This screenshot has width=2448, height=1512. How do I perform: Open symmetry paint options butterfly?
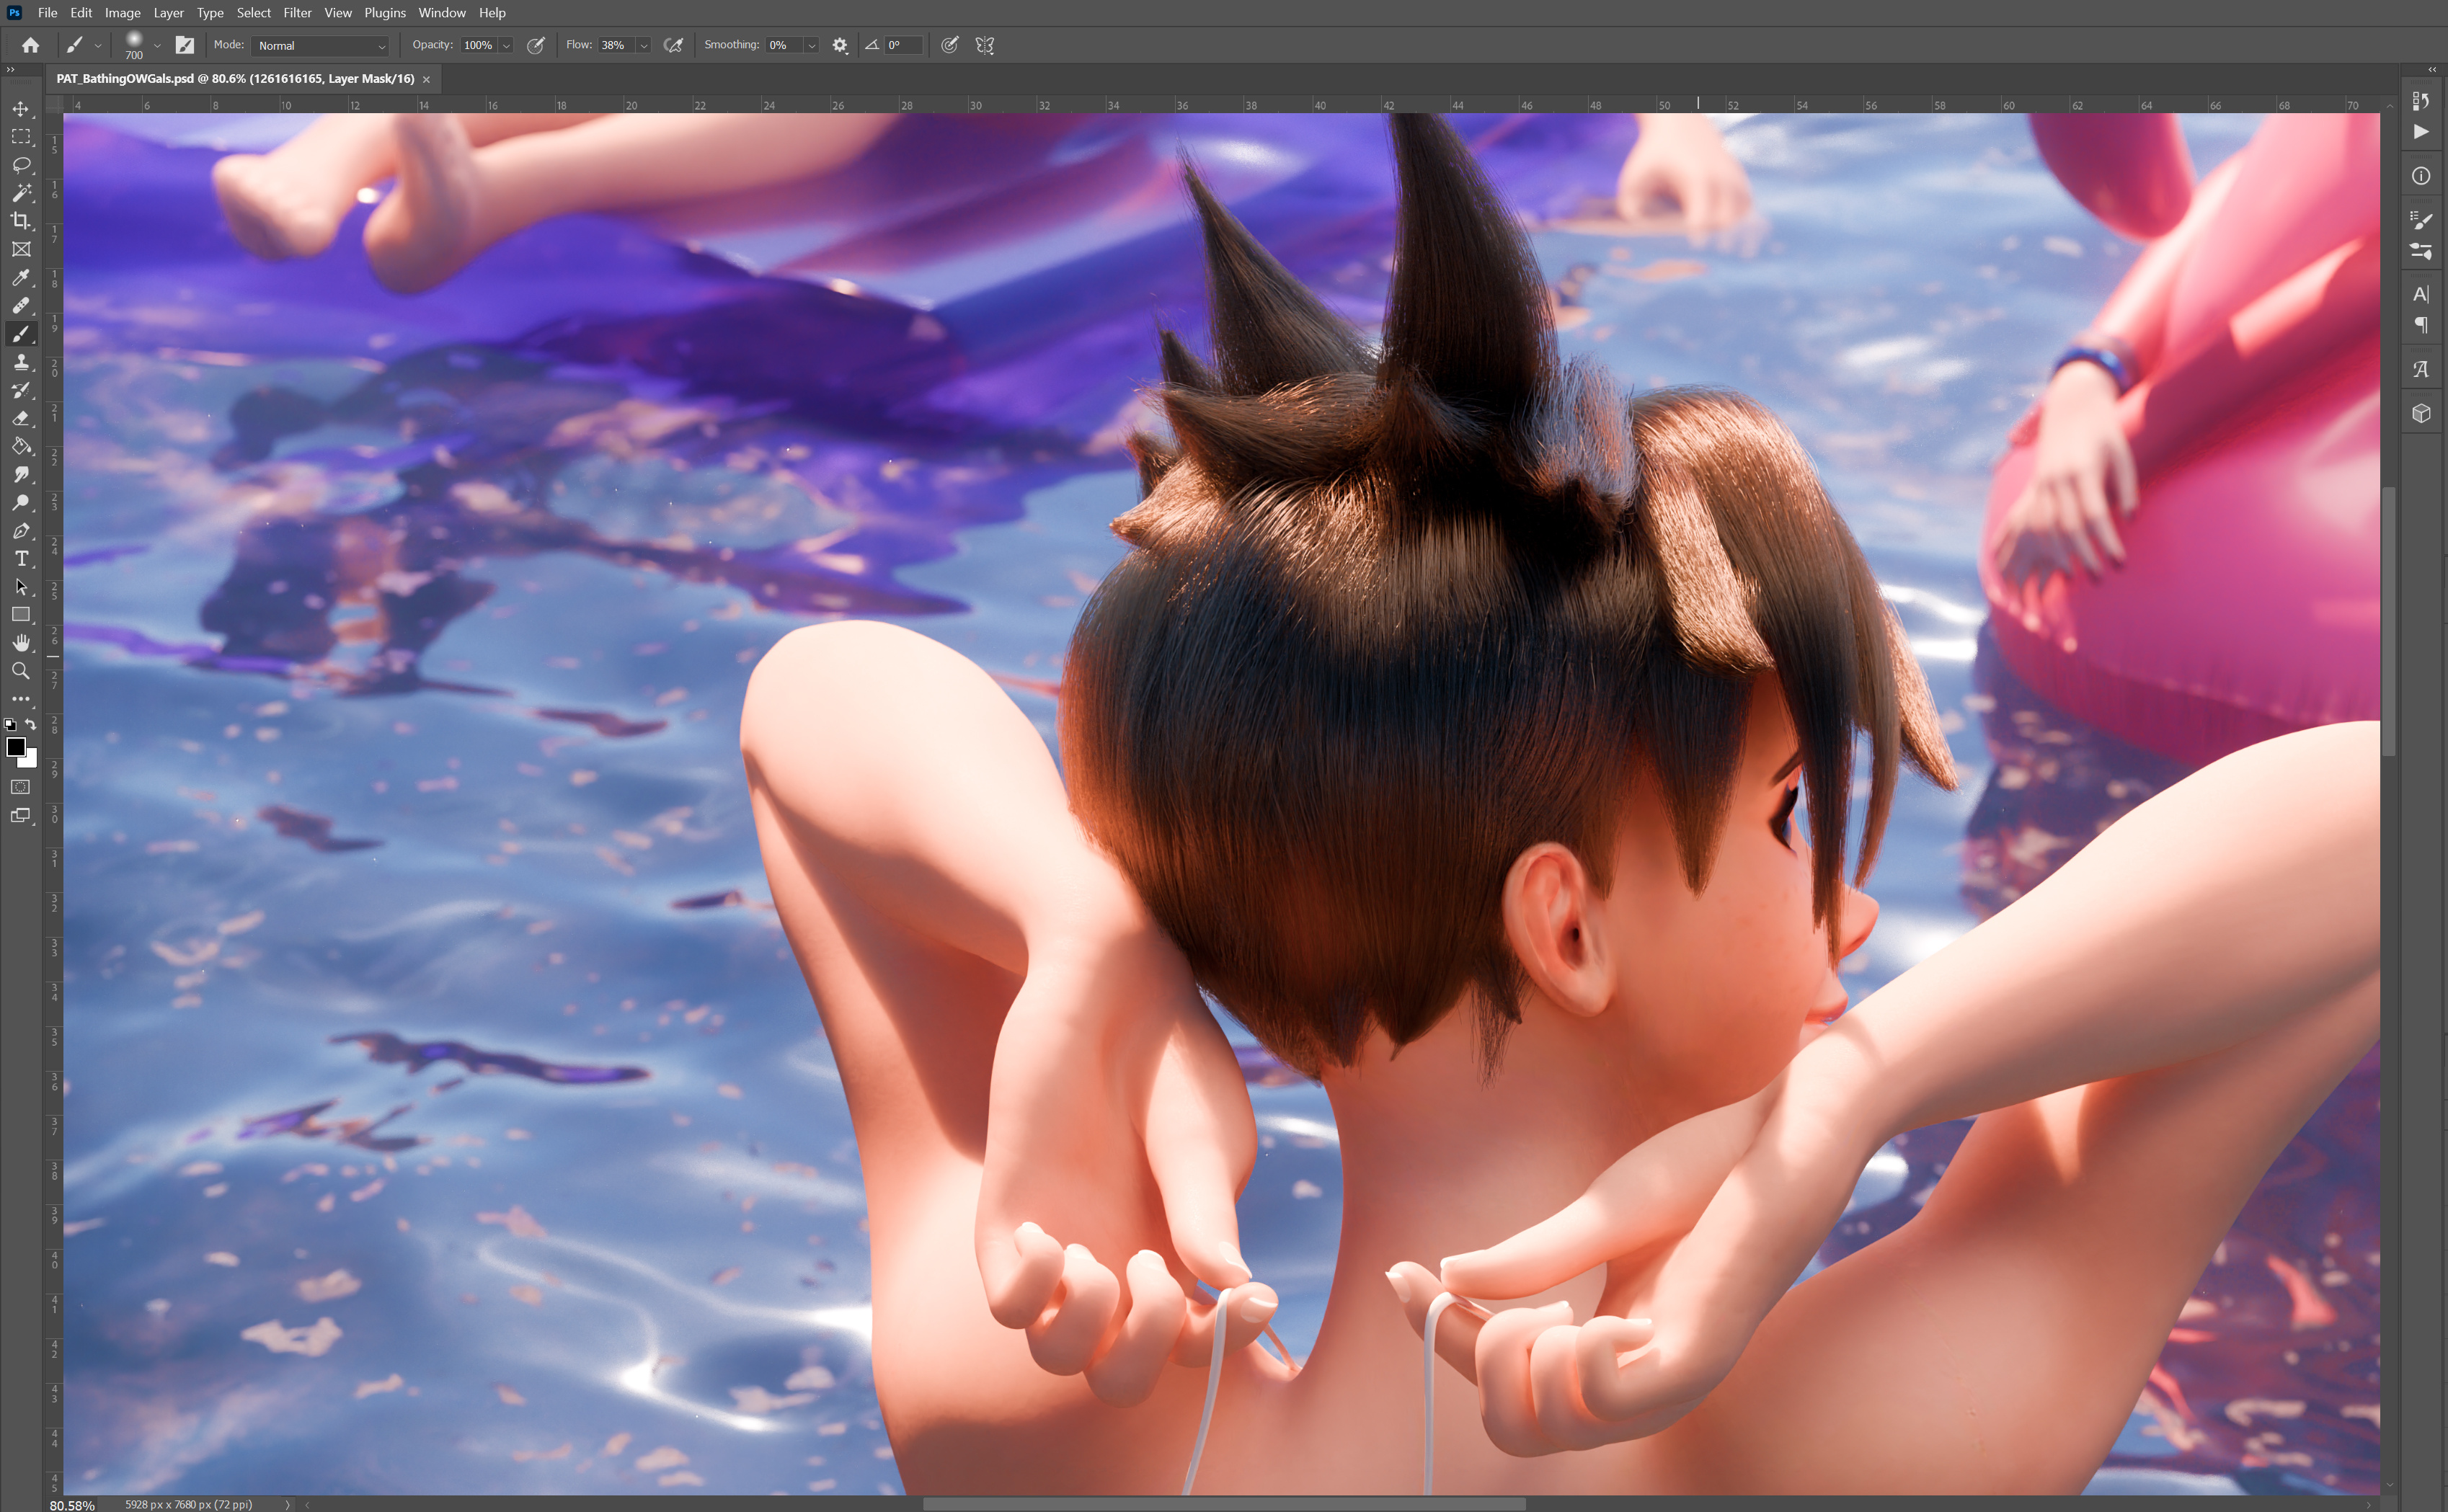tap(985, 45)
